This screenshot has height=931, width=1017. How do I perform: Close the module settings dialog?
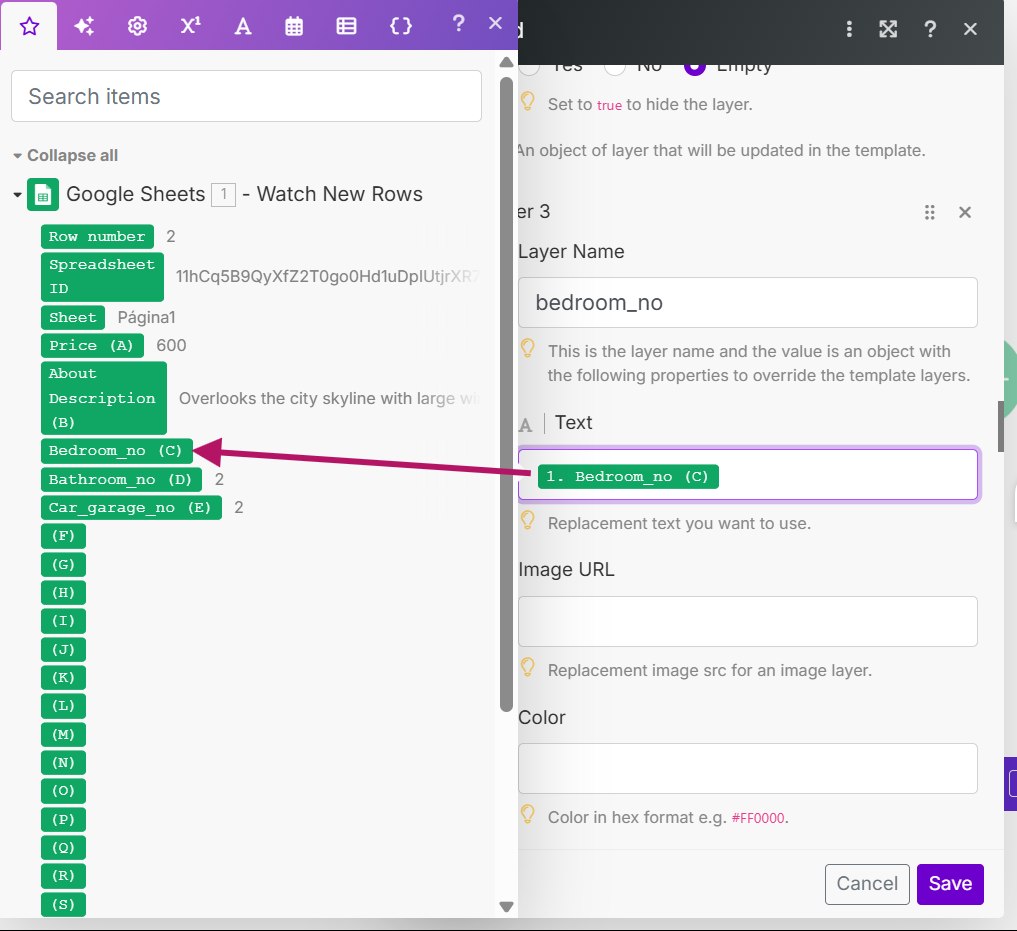click(x=970, y=29)
